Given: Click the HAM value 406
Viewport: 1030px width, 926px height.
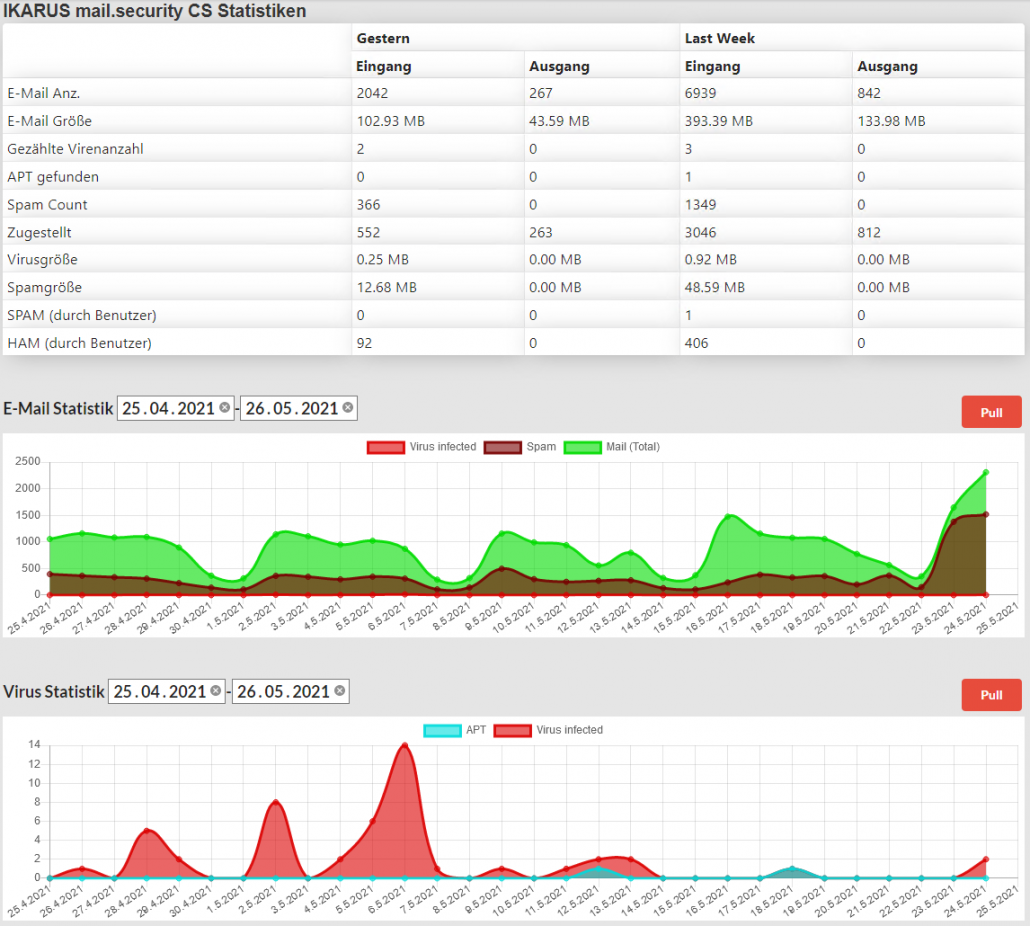Looking at the screenshot, I should (x=696, y=343).
